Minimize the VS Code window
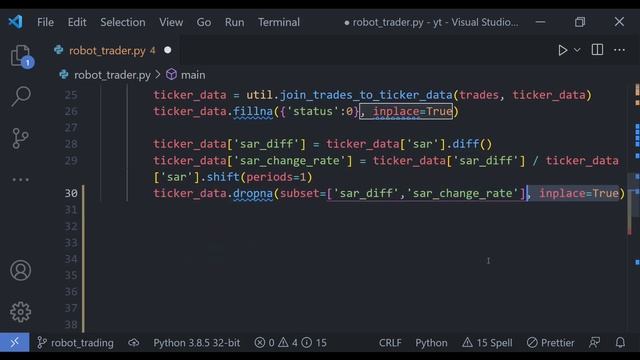 540,22
